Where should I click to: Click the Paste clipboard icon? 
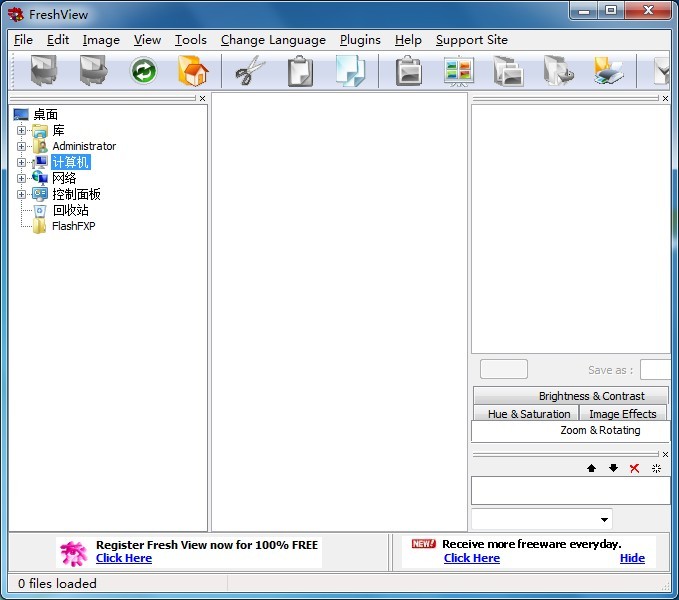[x=300, y=71]
